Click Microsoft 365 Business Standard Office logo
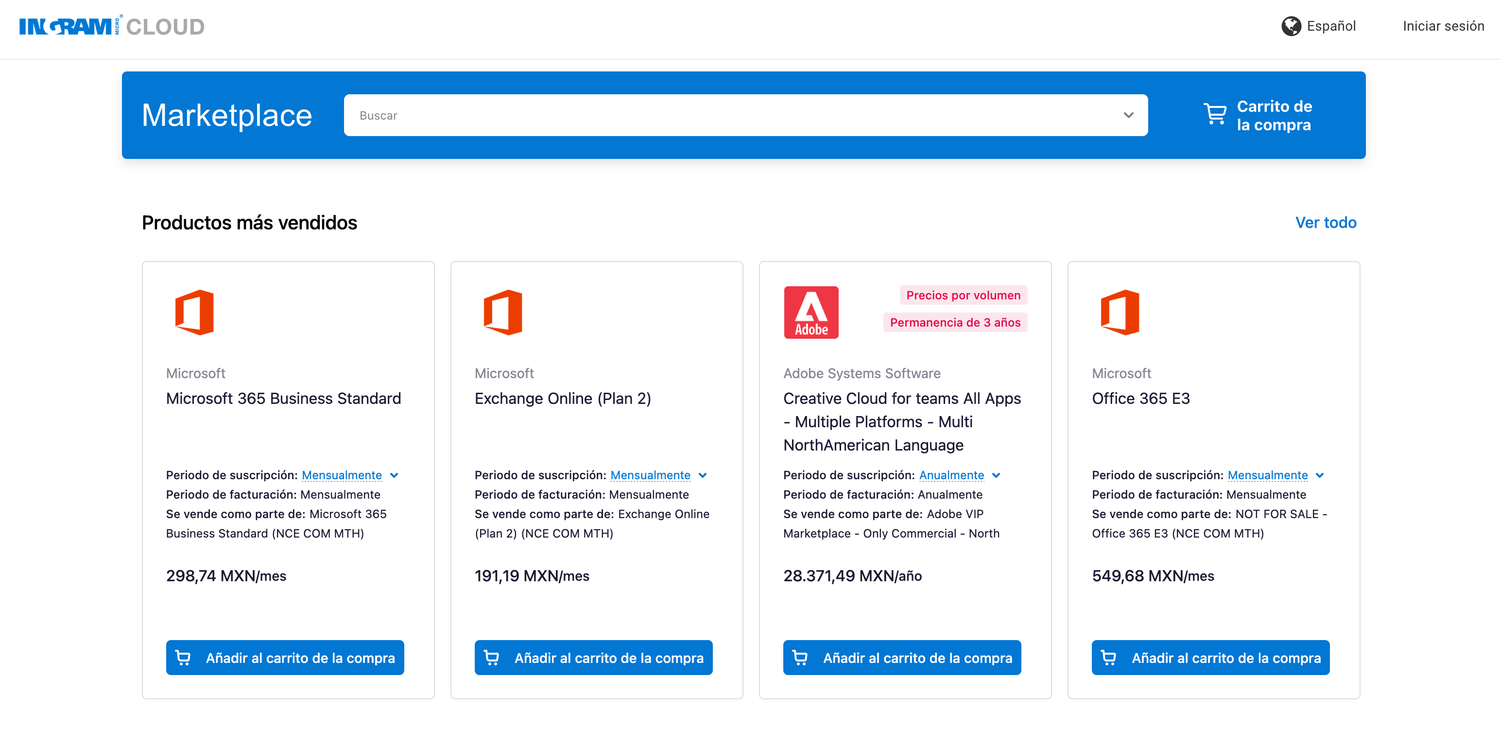1500x747 pixels. click(x=194, y=312)
